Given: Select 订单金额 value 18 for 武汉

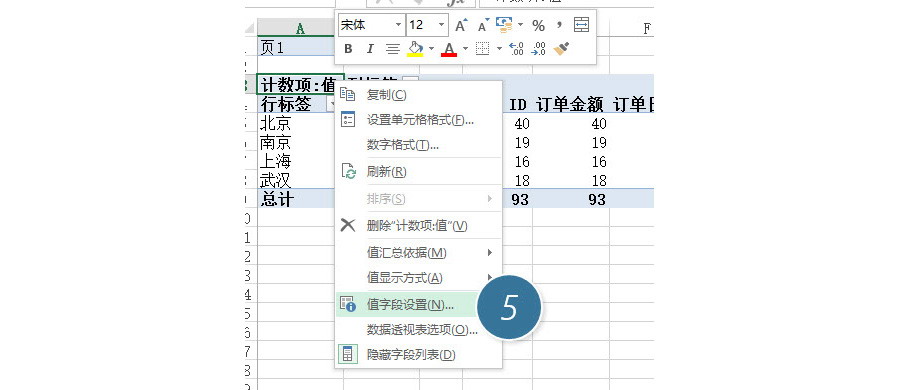Looking at the screenshot, I should (571, 180).
